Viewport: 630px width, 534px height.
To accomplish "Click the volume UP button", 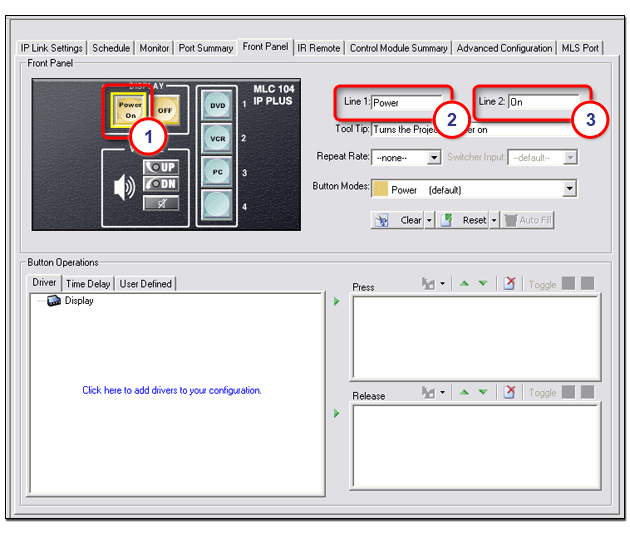I will click(x=162, y=167).
